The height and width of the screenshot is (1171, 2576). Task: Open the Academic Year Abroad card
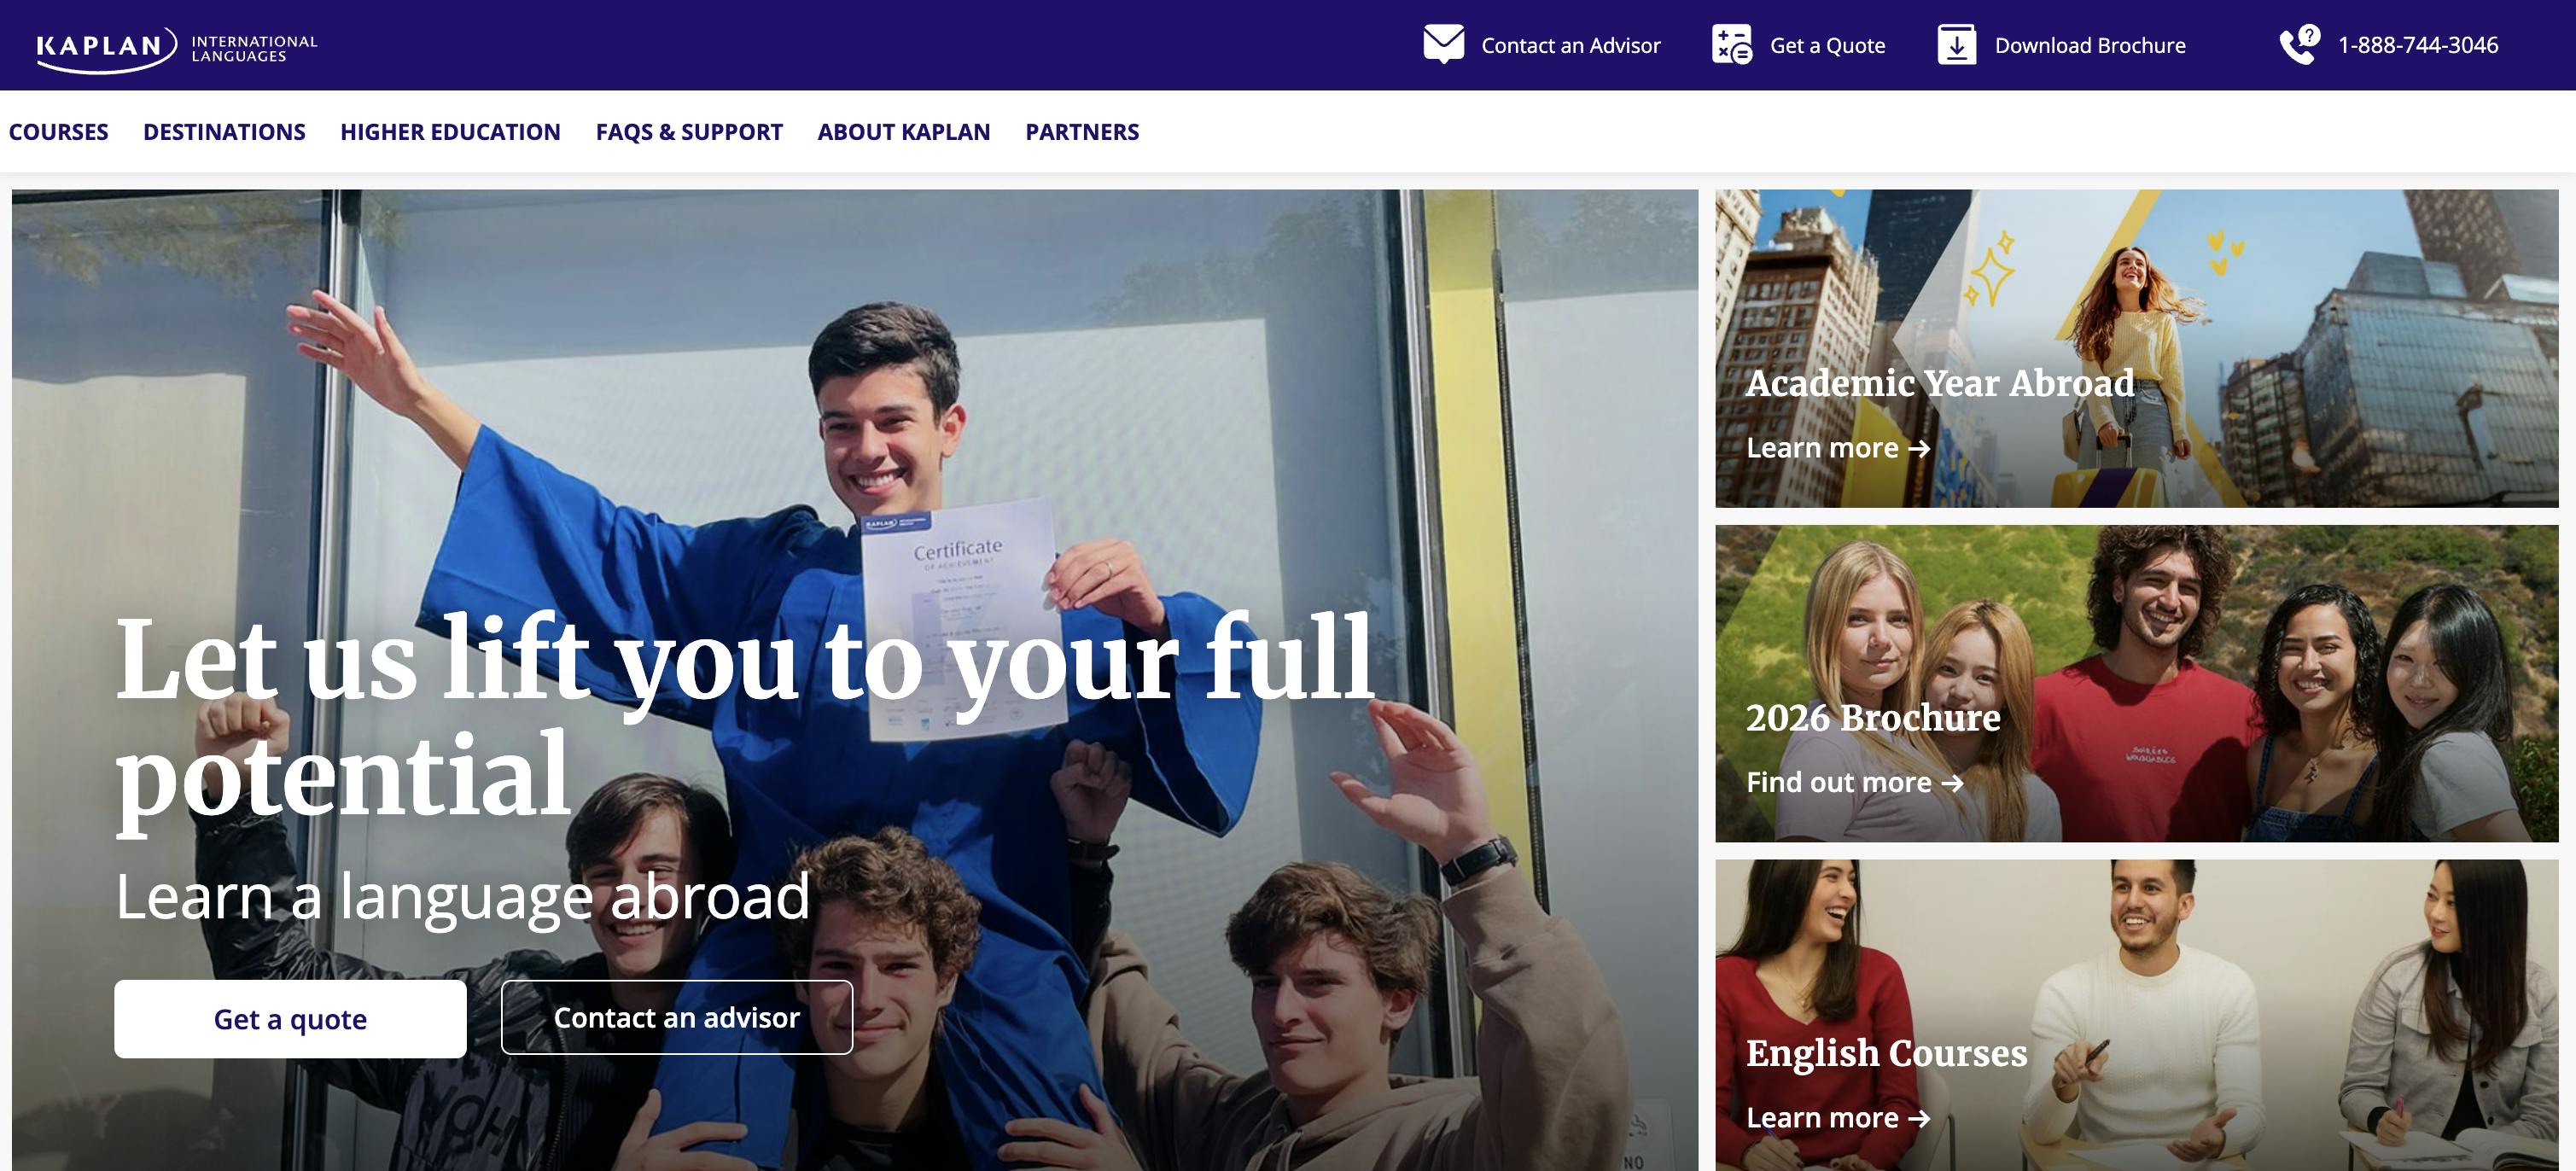tap(2136, 348)
